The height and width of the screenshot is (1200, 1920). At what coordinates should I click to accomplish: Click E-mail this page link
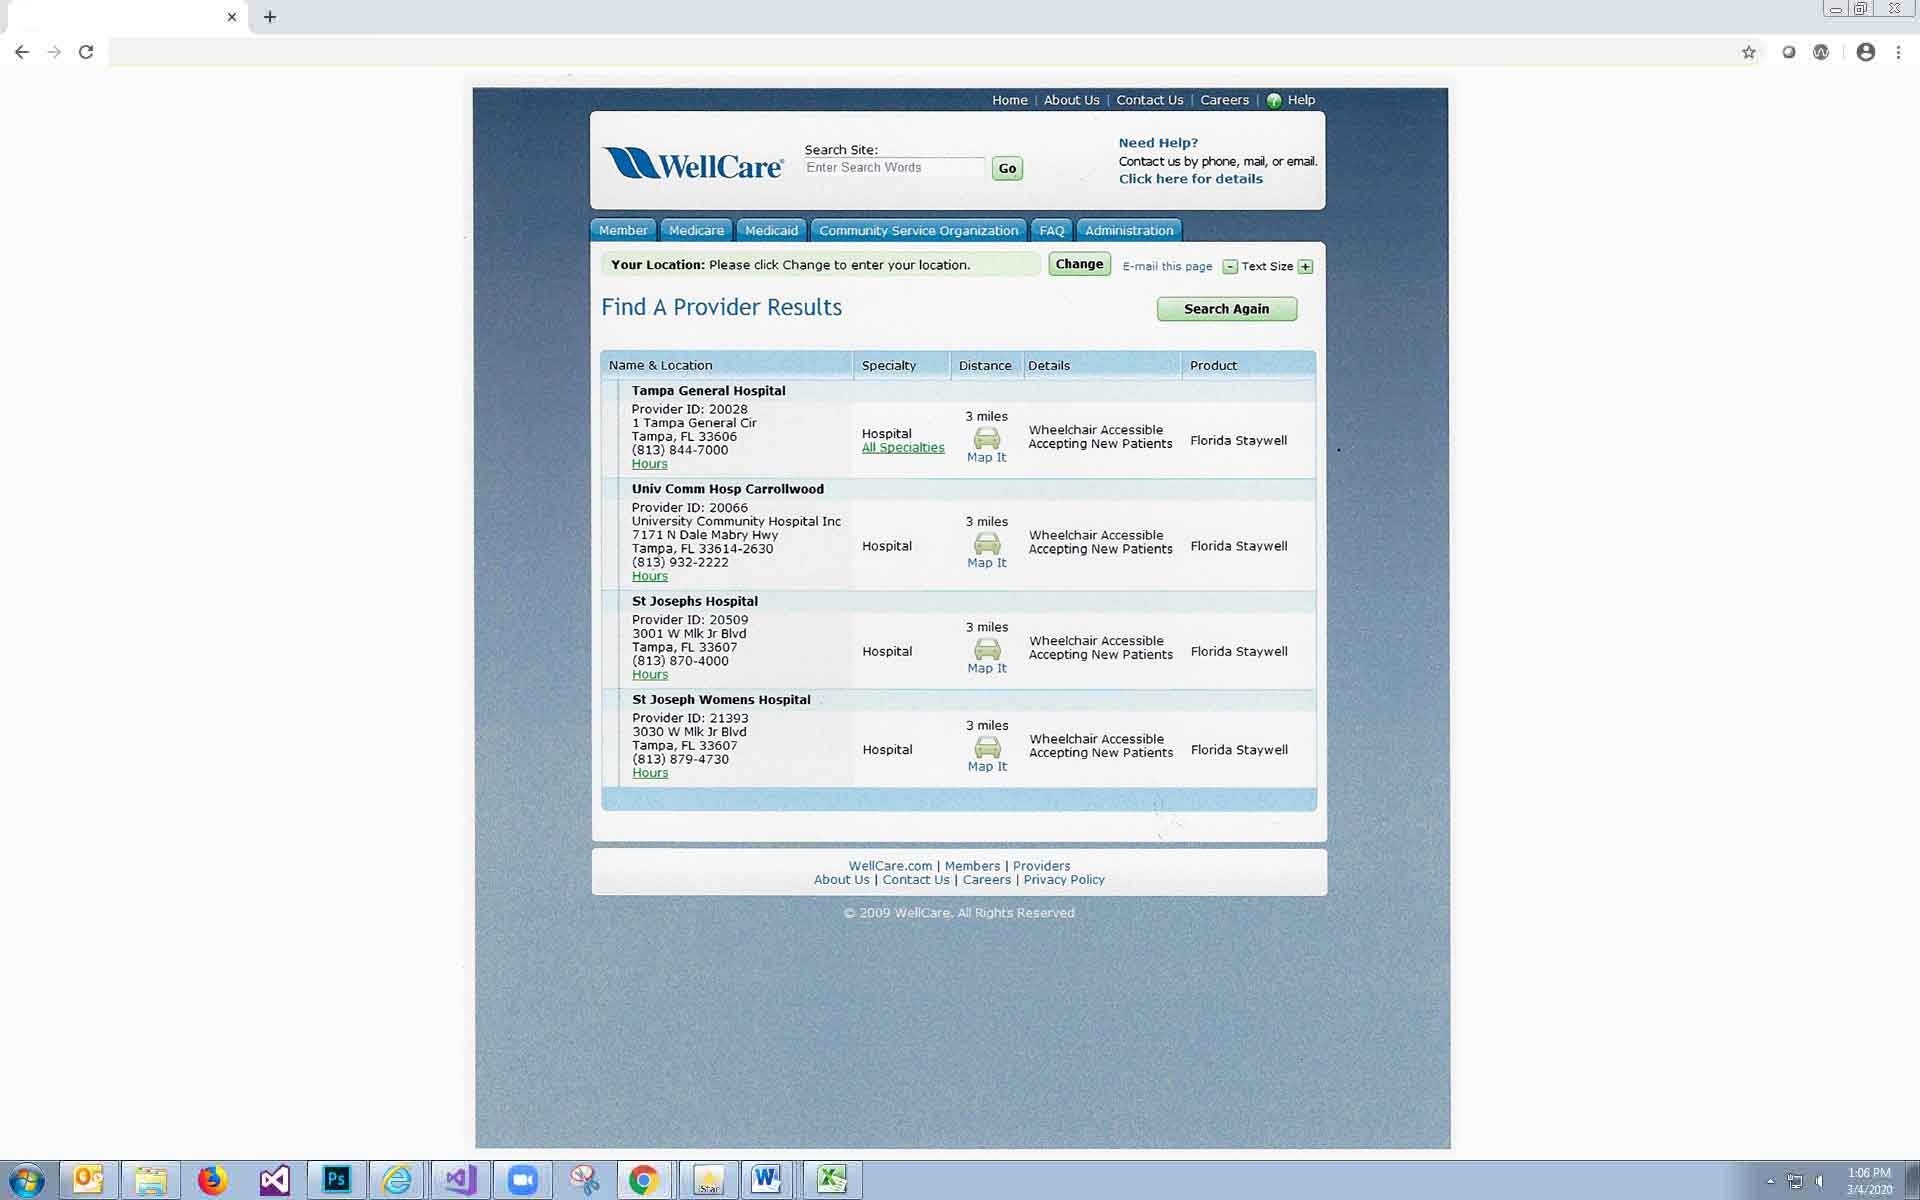pos(1167,267)
